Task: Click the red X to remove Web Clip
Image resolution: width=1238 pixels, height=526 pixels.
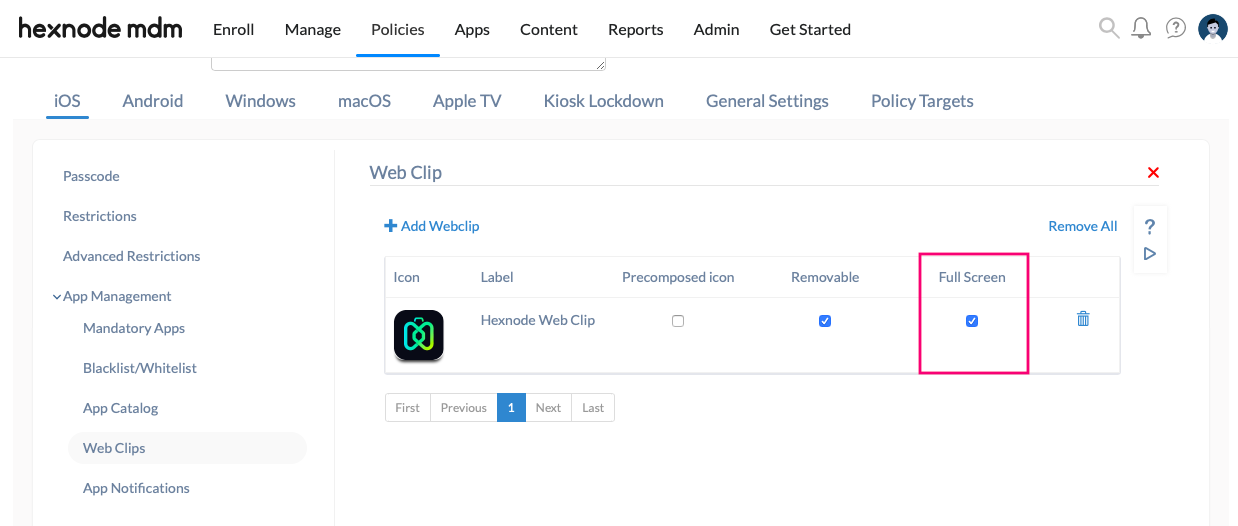Action: pyautogui.click(x=1153, y=173)
